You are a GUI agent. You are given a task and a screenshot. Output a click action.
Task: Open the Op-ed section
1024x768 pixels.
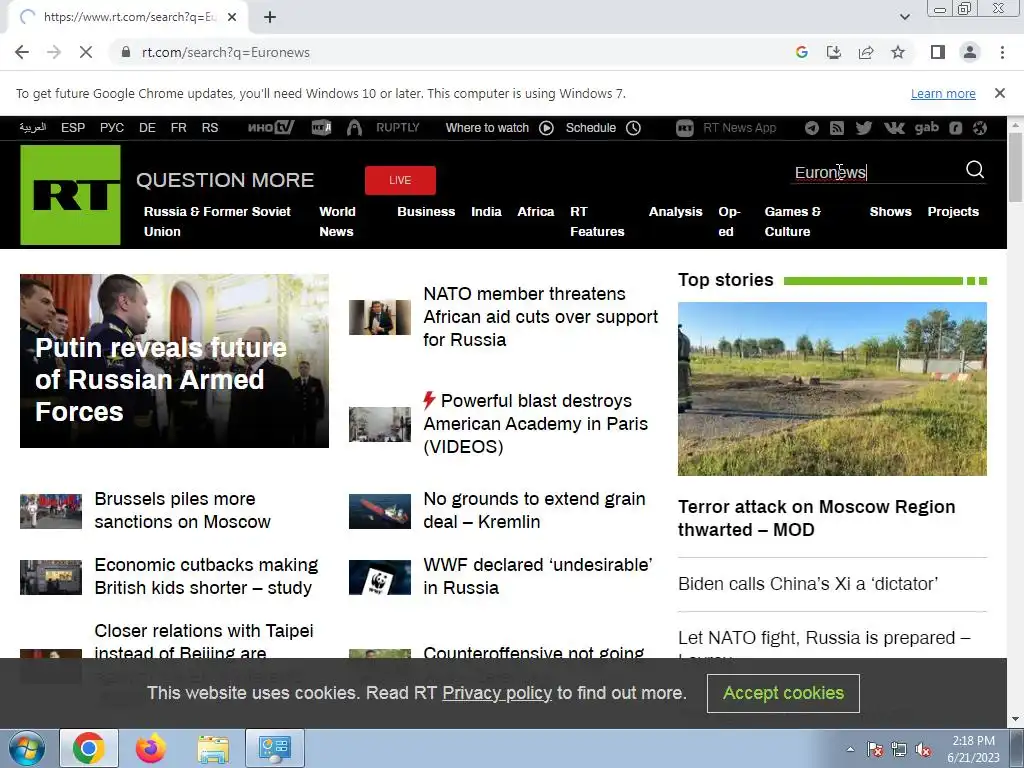729,221
